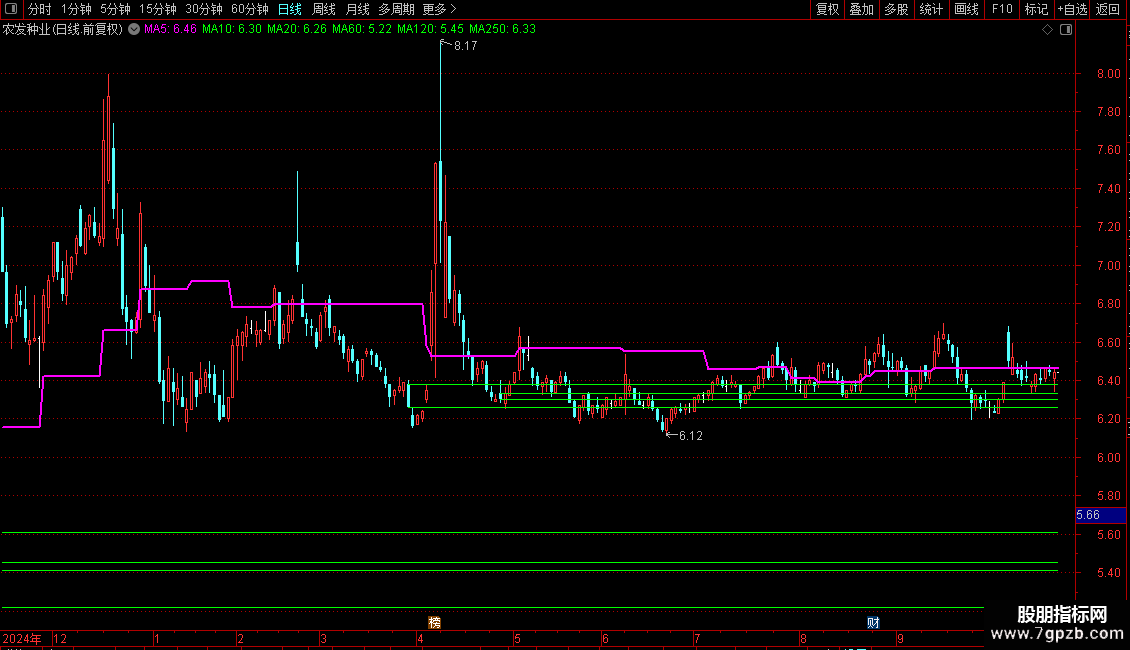
Task: Expand the 农发种业 indicator dropdown arrow
Action: pos(134,29)
